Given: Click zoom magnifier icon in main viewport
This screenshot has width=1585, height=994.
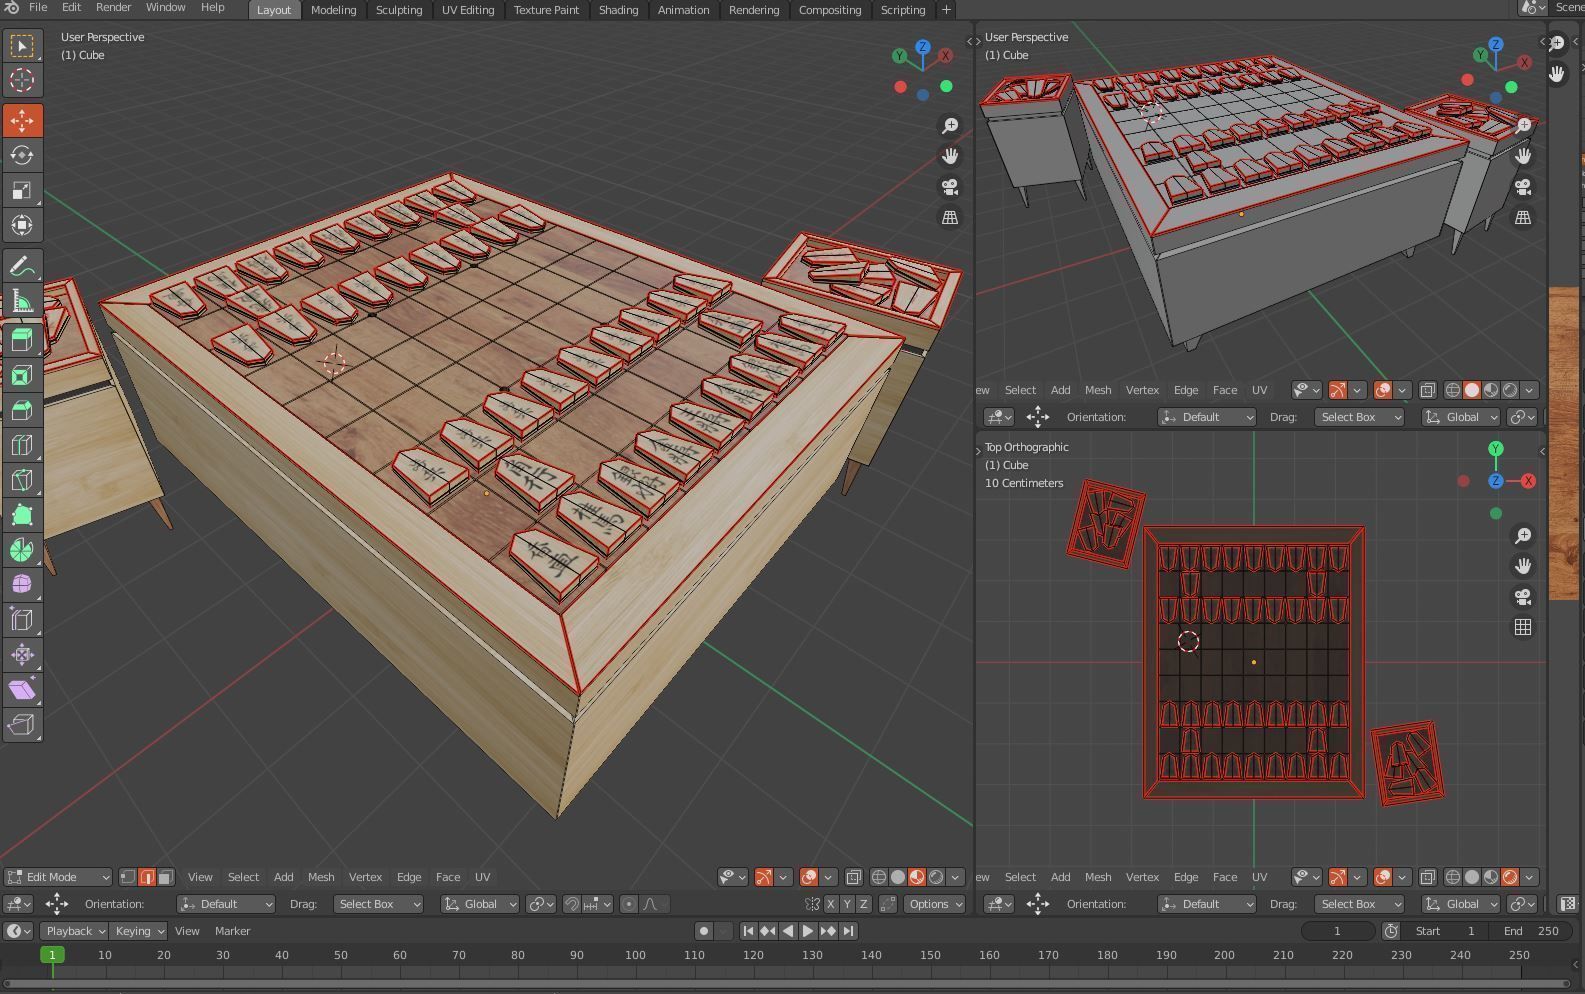Looking at the screenshot, I should click(950, 126).
